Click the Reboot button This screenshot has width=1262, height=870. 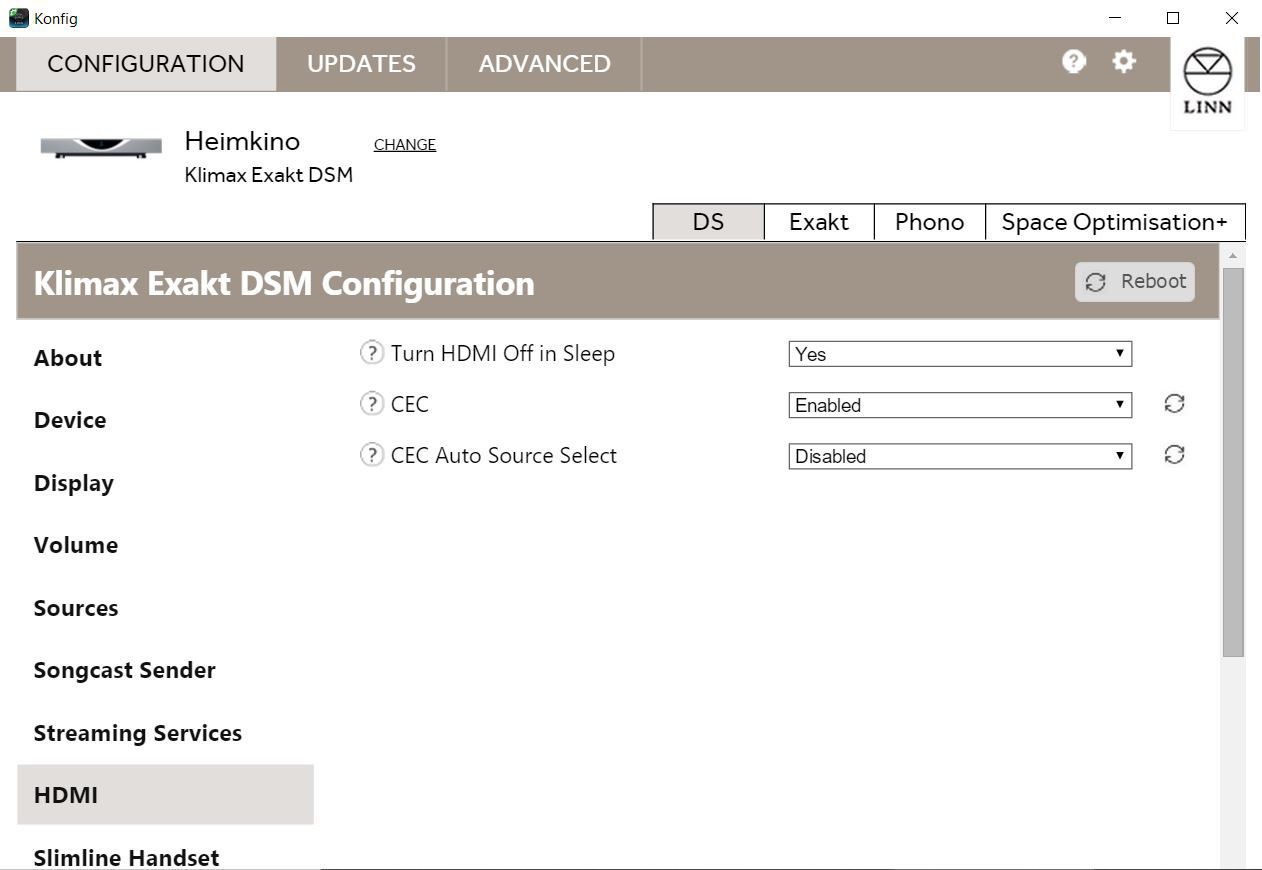click(1135, 281)
